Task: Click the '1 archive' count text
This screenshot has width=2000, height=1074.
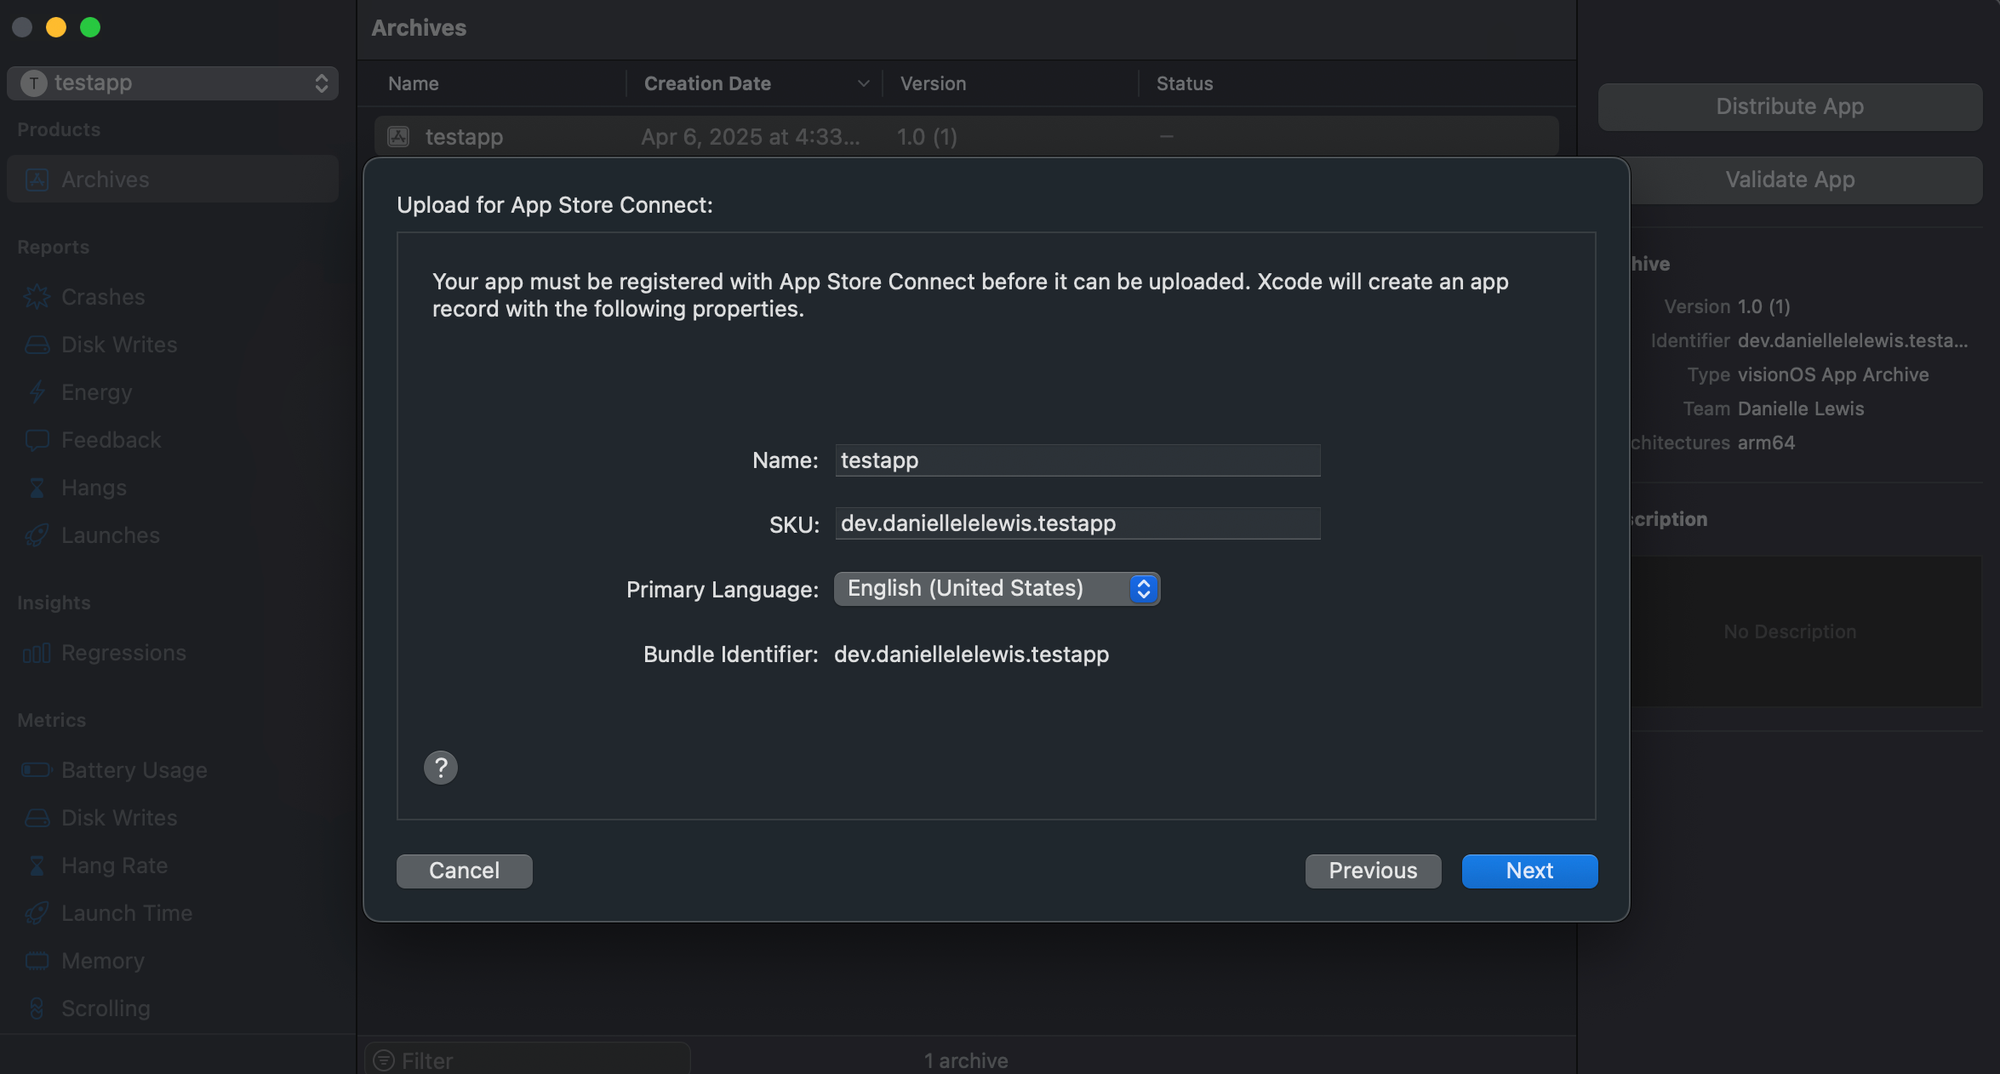Action: click(966, 1060)
